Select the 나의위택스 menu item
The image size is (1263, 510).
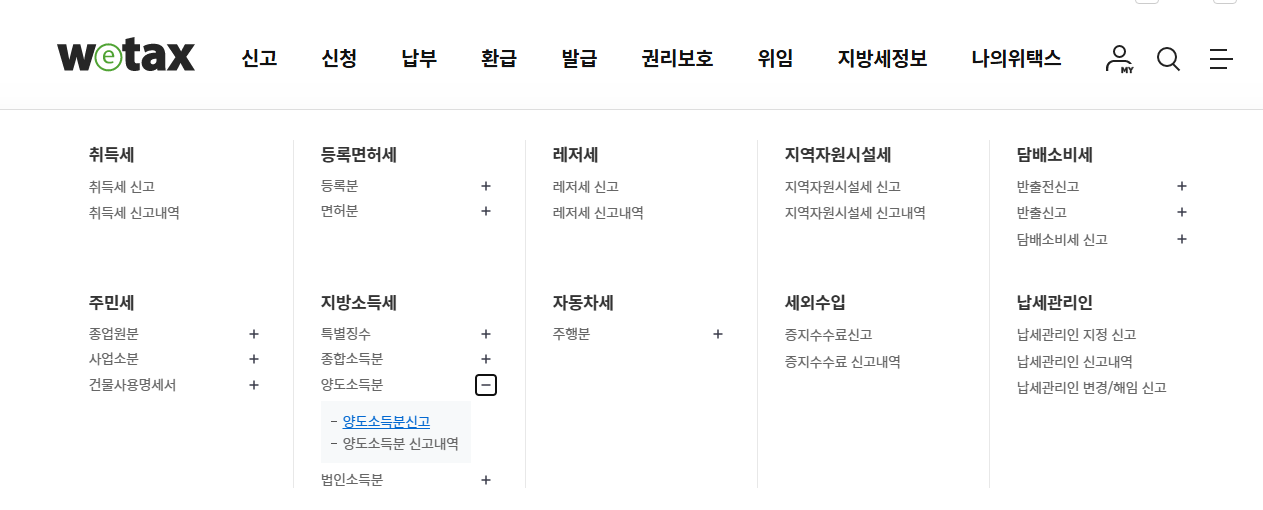1016,59
